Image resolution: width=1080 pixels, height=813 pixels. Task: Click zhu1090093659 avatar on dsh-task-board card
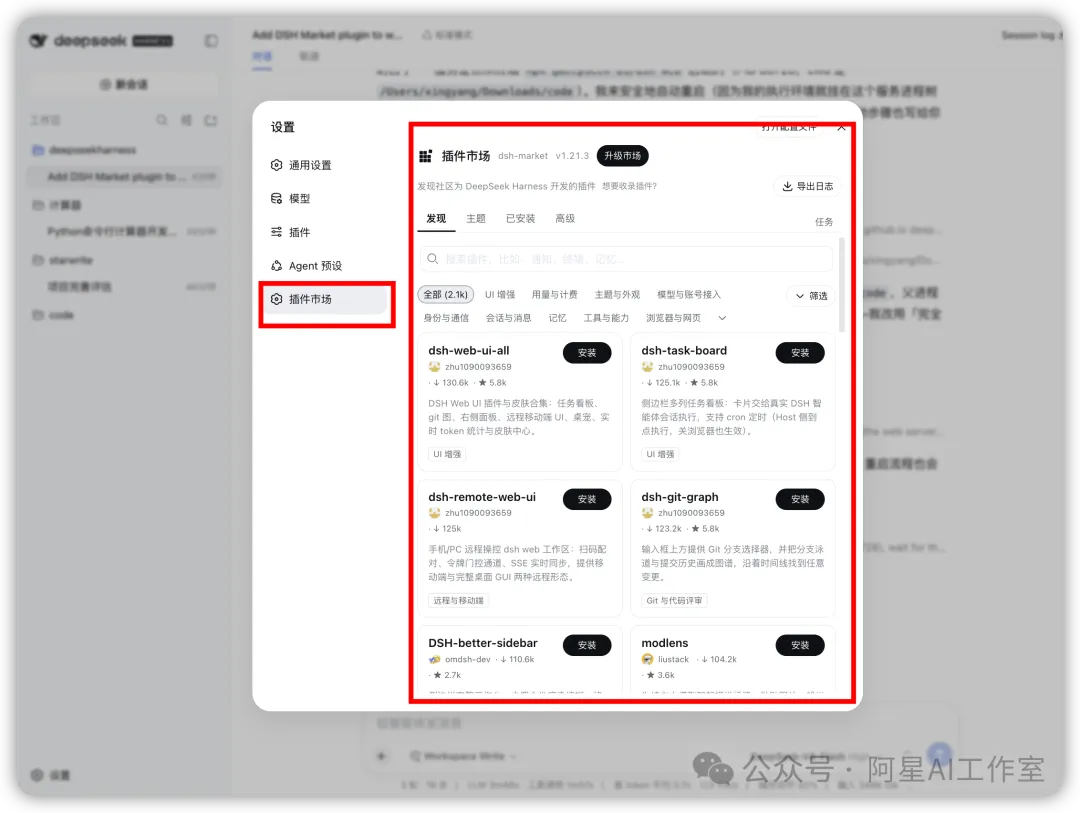[647, 367]
